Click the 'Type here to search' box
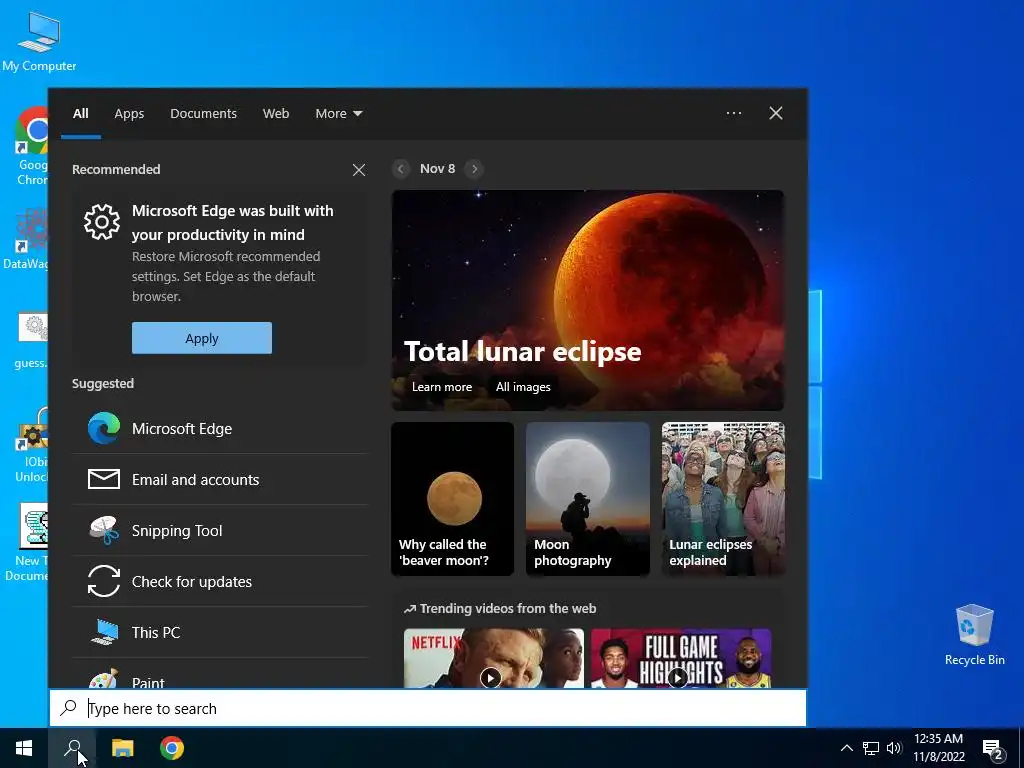This screenshot has width=1024, height=768. point(428,708)
